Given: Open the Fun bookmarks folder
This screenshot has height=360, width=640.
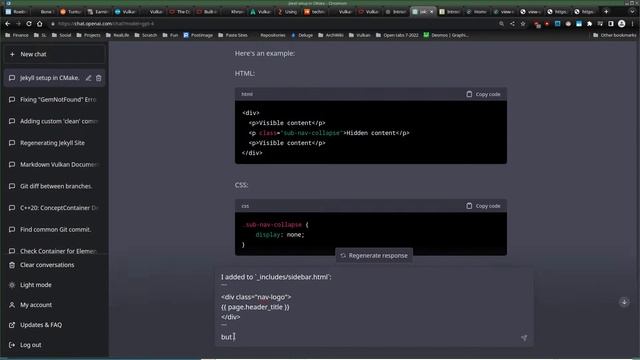Looking at the screenshot, I should click(170, 35).
